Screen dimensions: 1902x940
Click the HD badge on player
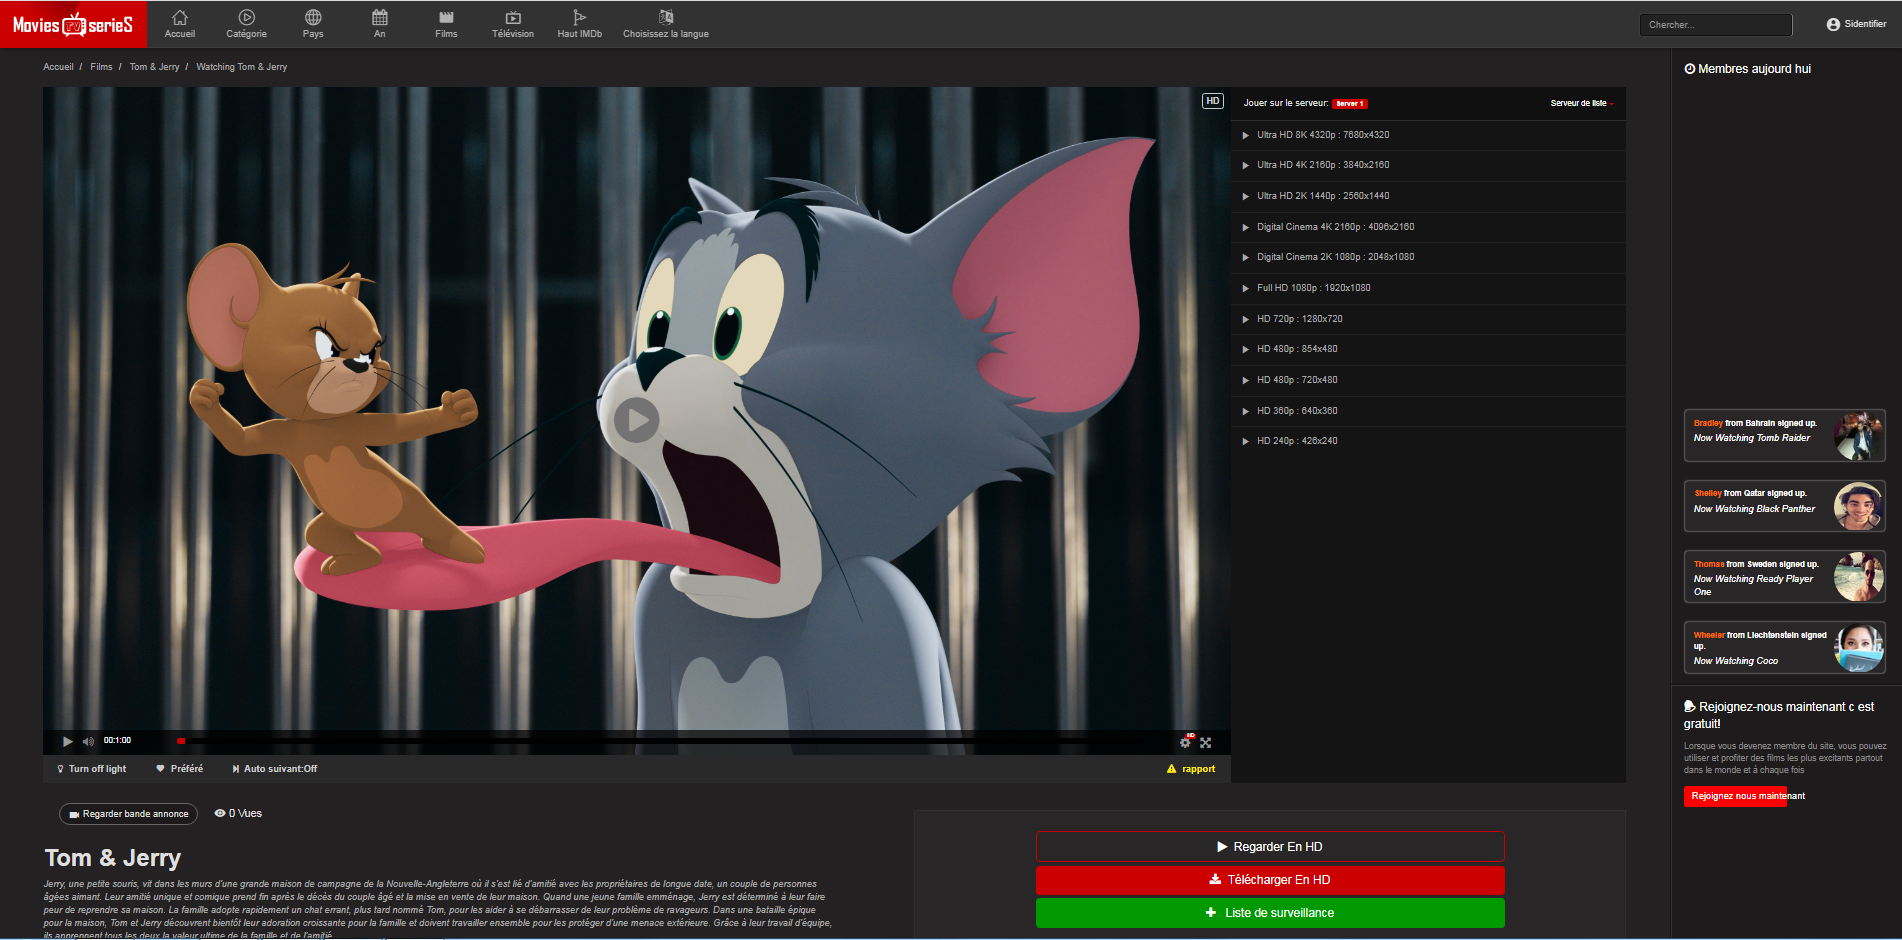pyautogui.click(x=1212, y=101)
